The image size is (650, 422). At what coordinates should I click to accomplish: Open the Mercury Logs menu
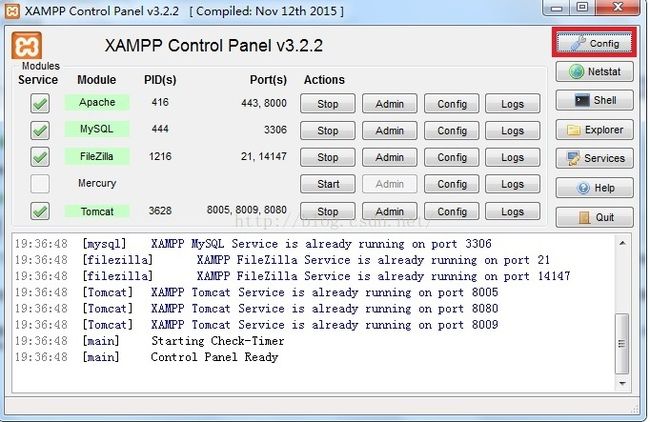click(513, 184)
